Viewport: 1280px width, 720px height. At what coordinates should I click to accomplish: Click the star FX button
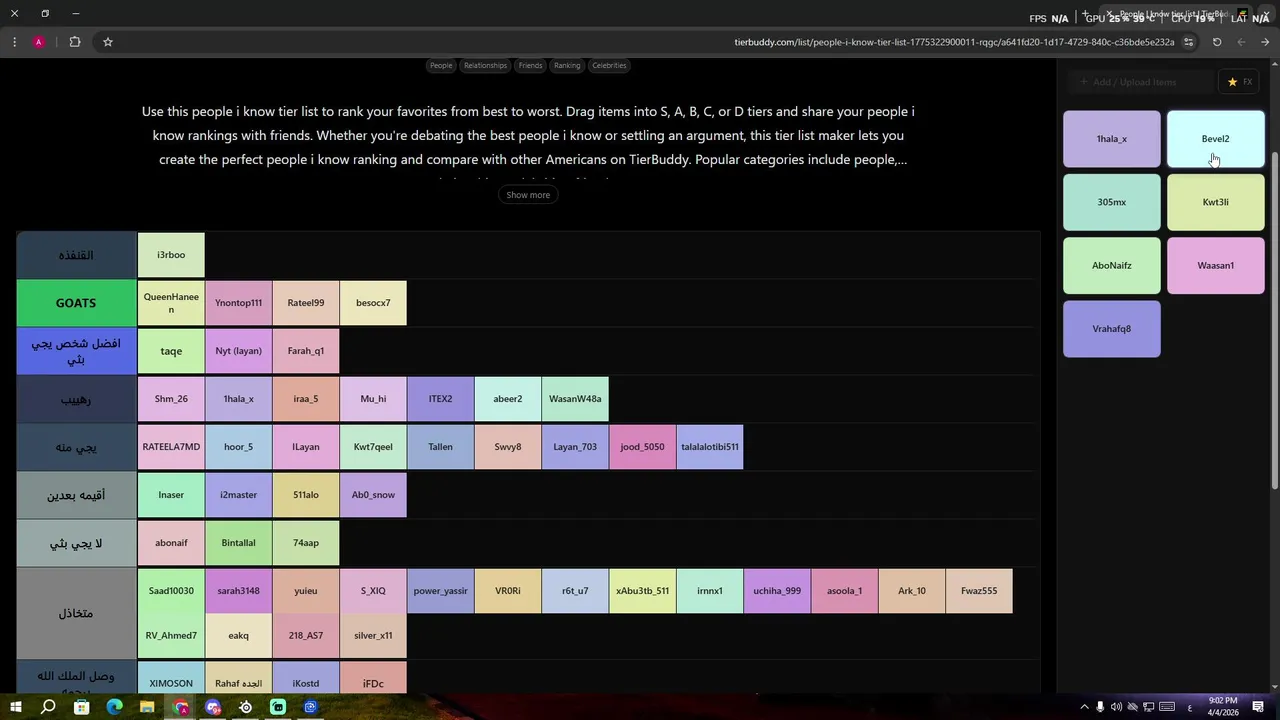pos(1240,82)
